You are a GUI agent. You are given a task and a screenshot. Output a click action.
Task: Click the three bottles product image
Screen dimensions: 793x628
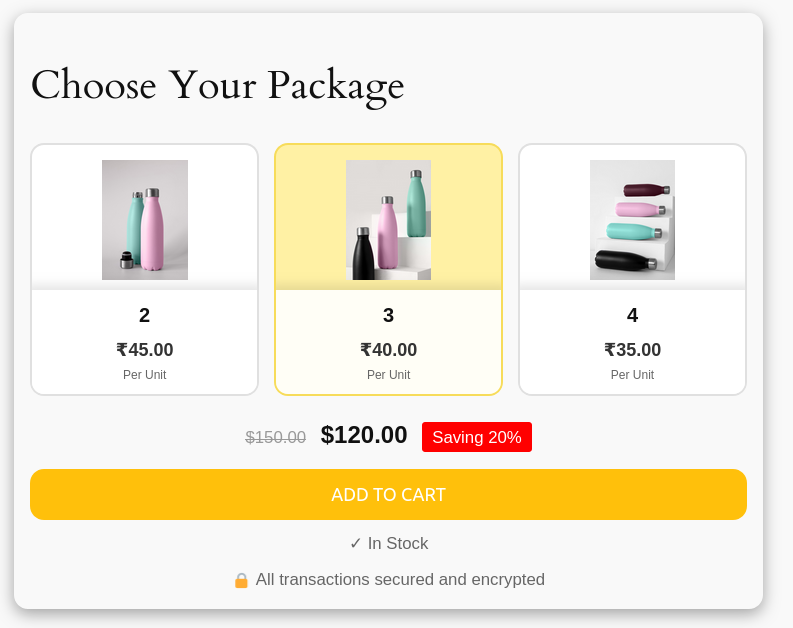point(388,220)
